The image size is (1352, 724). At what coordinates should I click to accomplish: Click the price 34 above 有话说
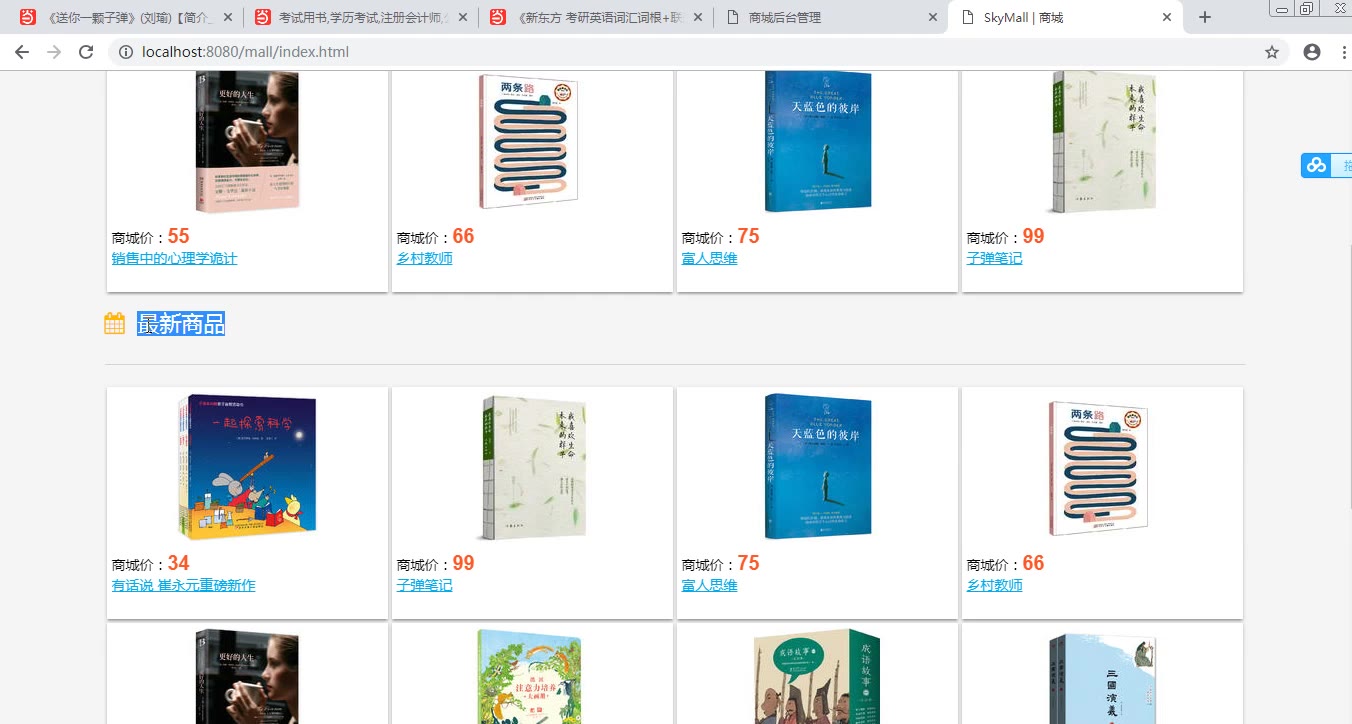point(178,563)
